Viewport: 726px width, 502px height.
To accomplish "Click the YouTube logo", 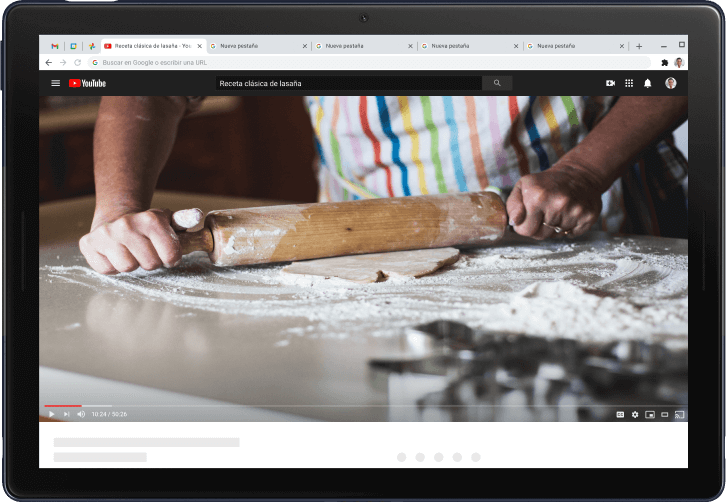I will pyautogui.click(x=87, y=83).
